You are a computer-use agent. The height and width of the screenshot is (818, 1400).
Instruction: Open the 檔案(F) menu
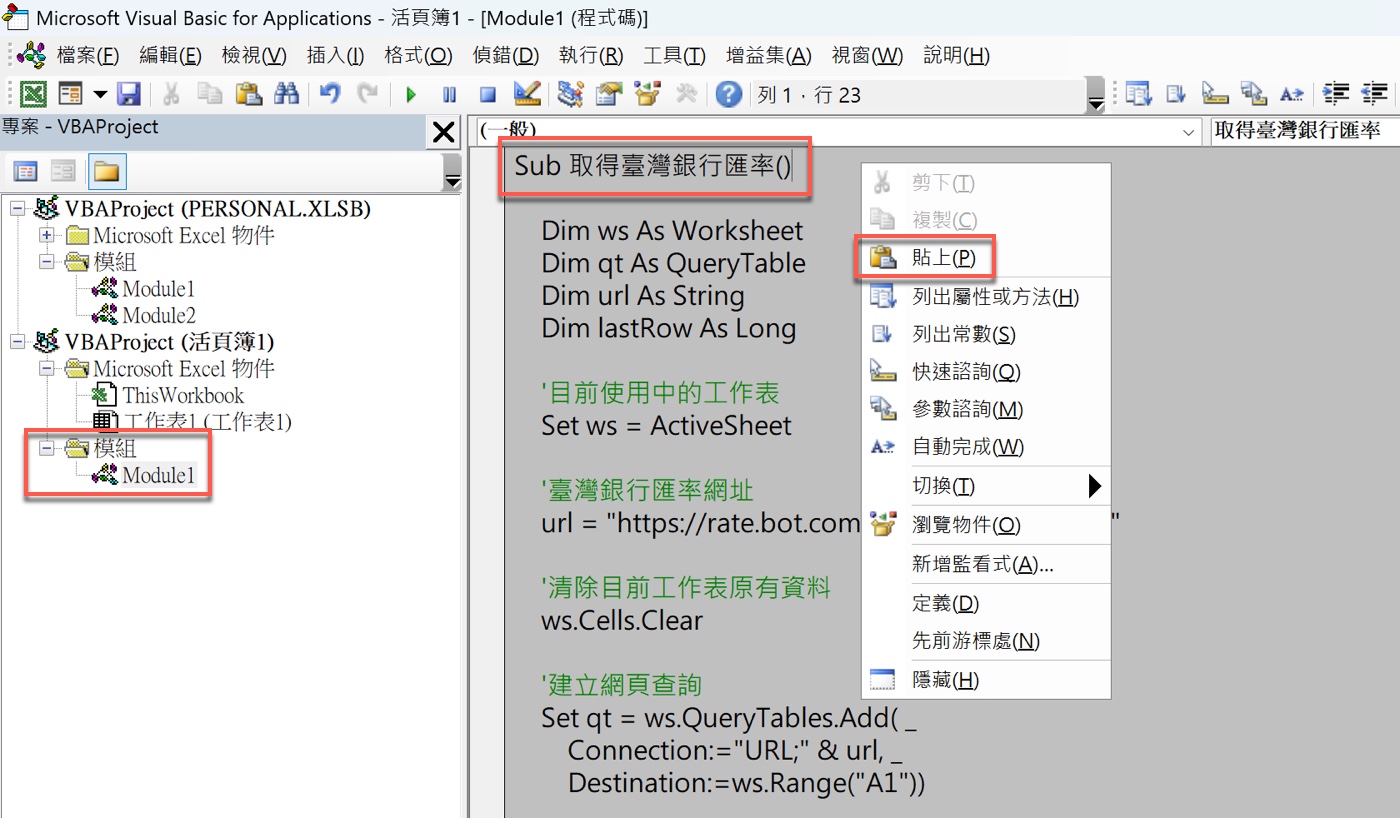88,55
